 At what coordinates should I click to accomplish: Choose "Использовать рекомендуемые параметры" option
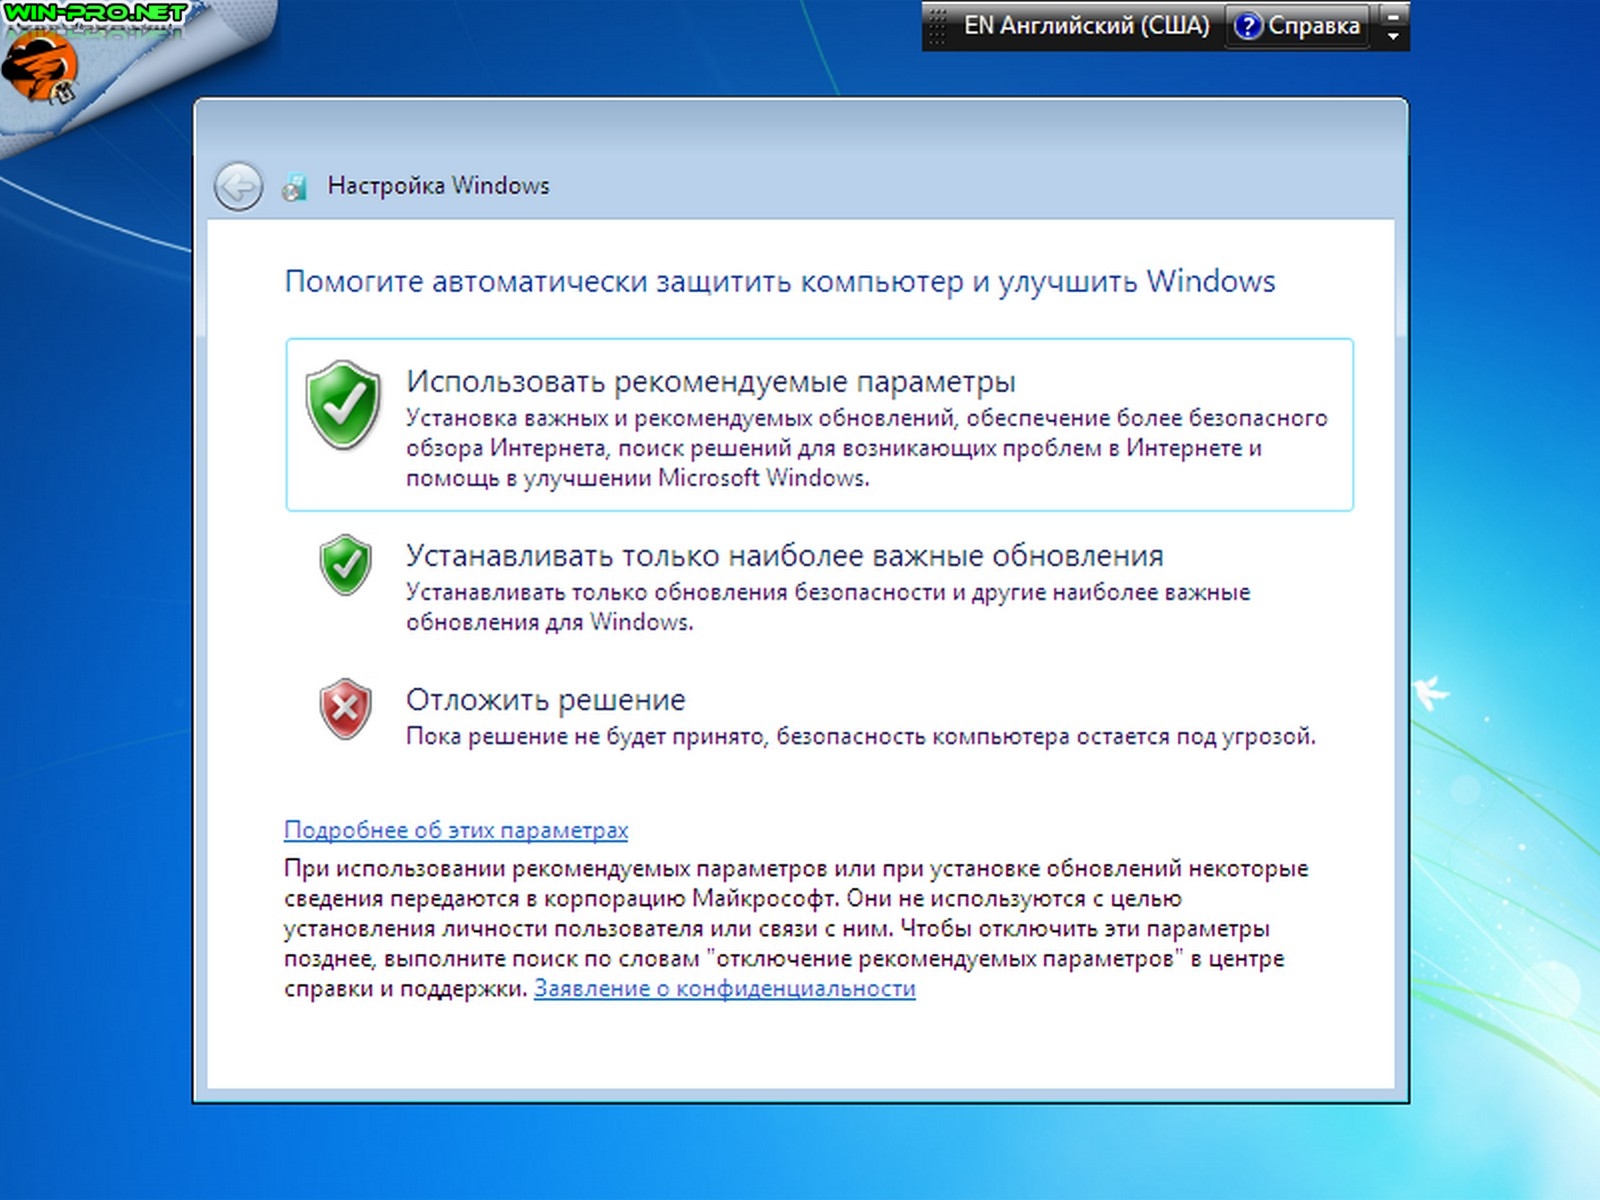click(x=819, y=425)
